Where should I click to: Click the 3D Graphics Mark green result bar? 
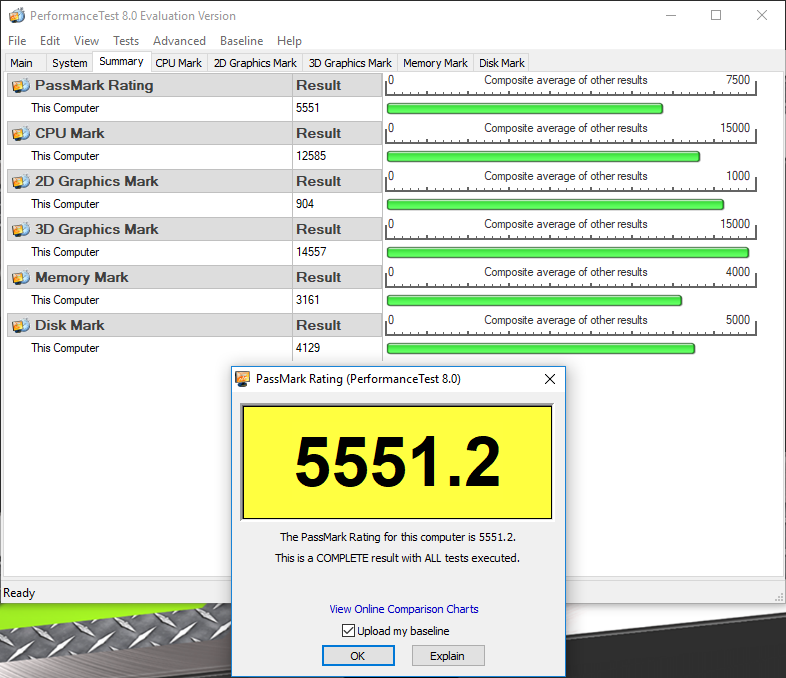click(568, 253)
